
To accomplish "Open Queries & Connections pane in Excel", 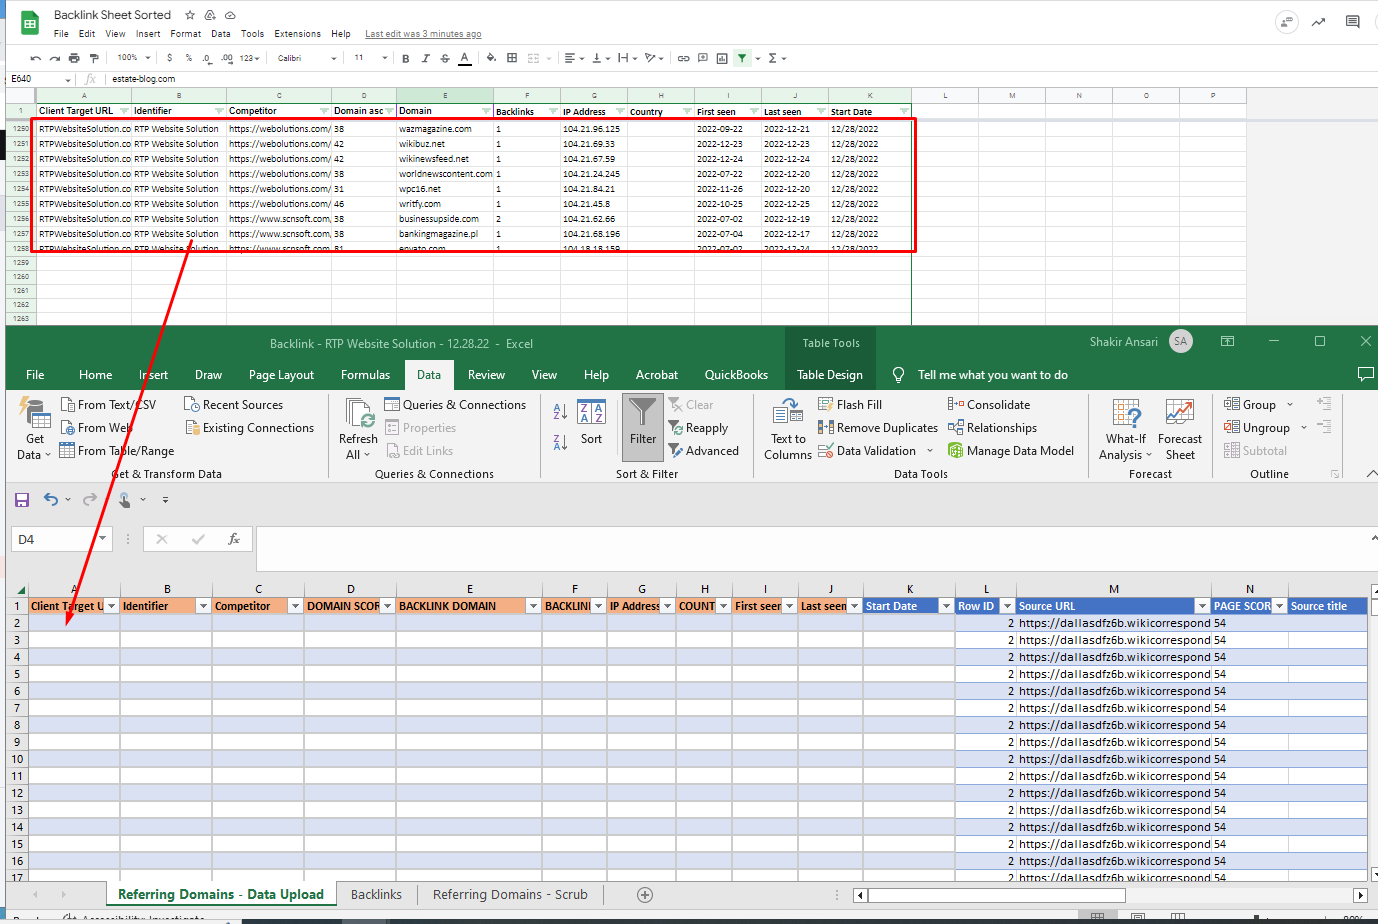I will pyautogui.click(x=455, y=405).
